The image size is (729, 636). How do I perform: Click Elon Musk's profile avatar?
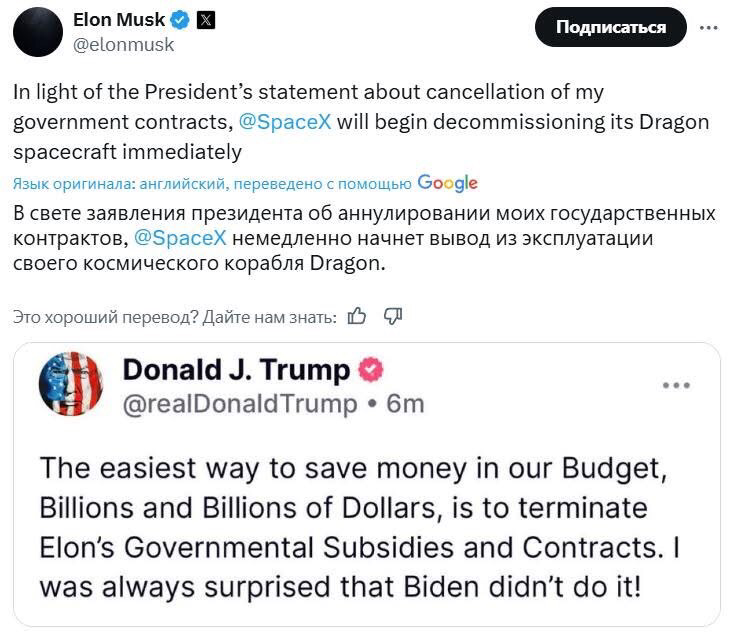[x=38, y=31]
